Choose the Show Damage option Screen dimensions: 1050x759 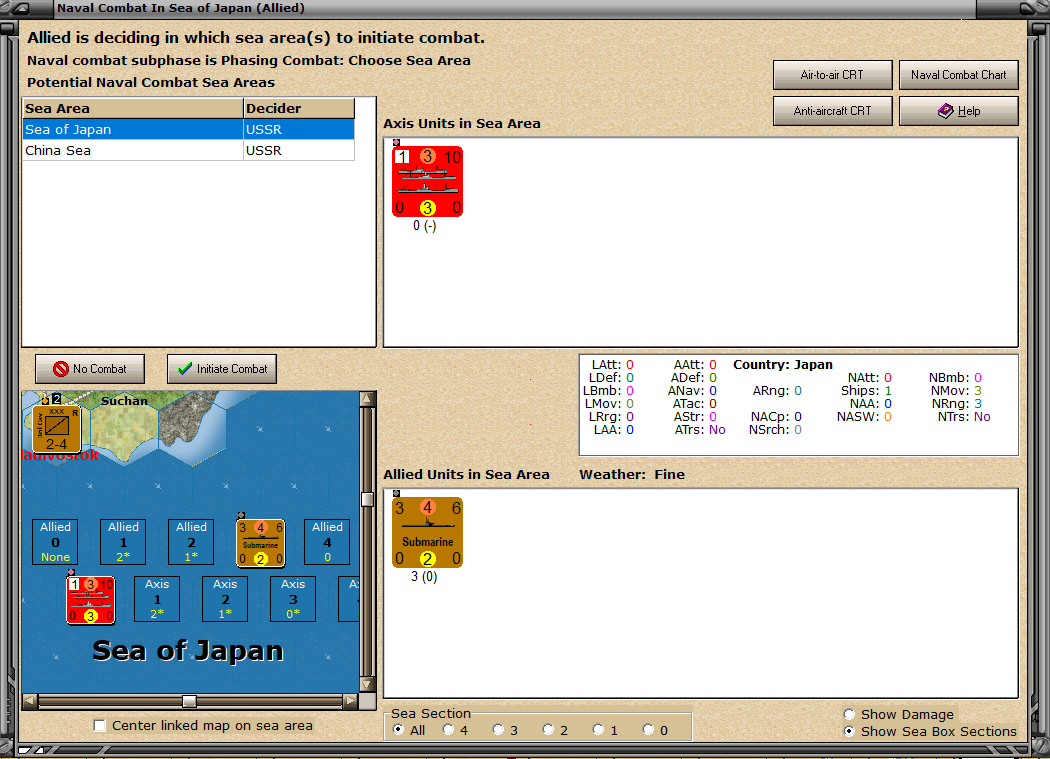(x=849, y=714)
